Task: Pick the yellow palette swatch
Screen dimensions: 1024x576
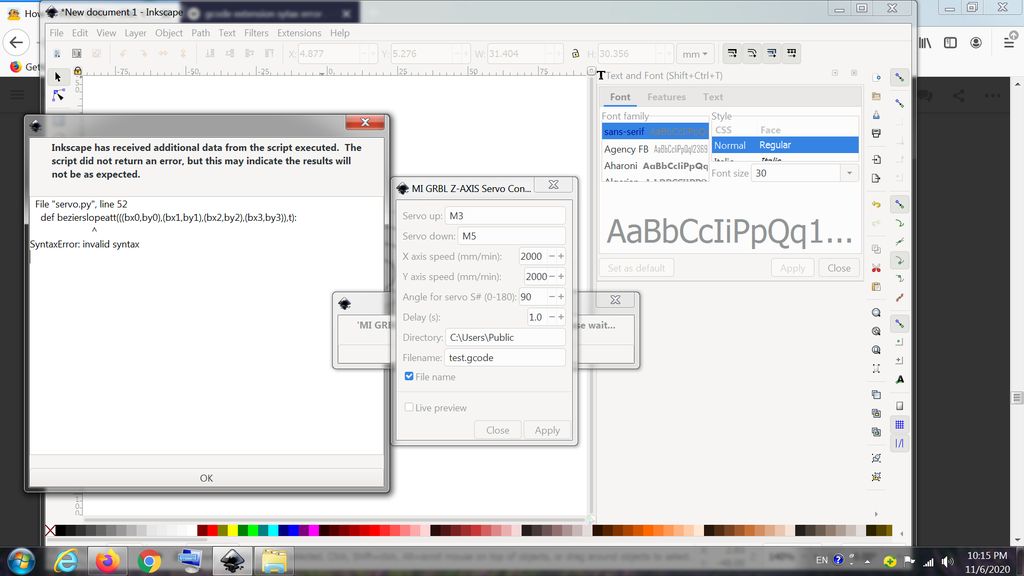Action: [232, 530]
